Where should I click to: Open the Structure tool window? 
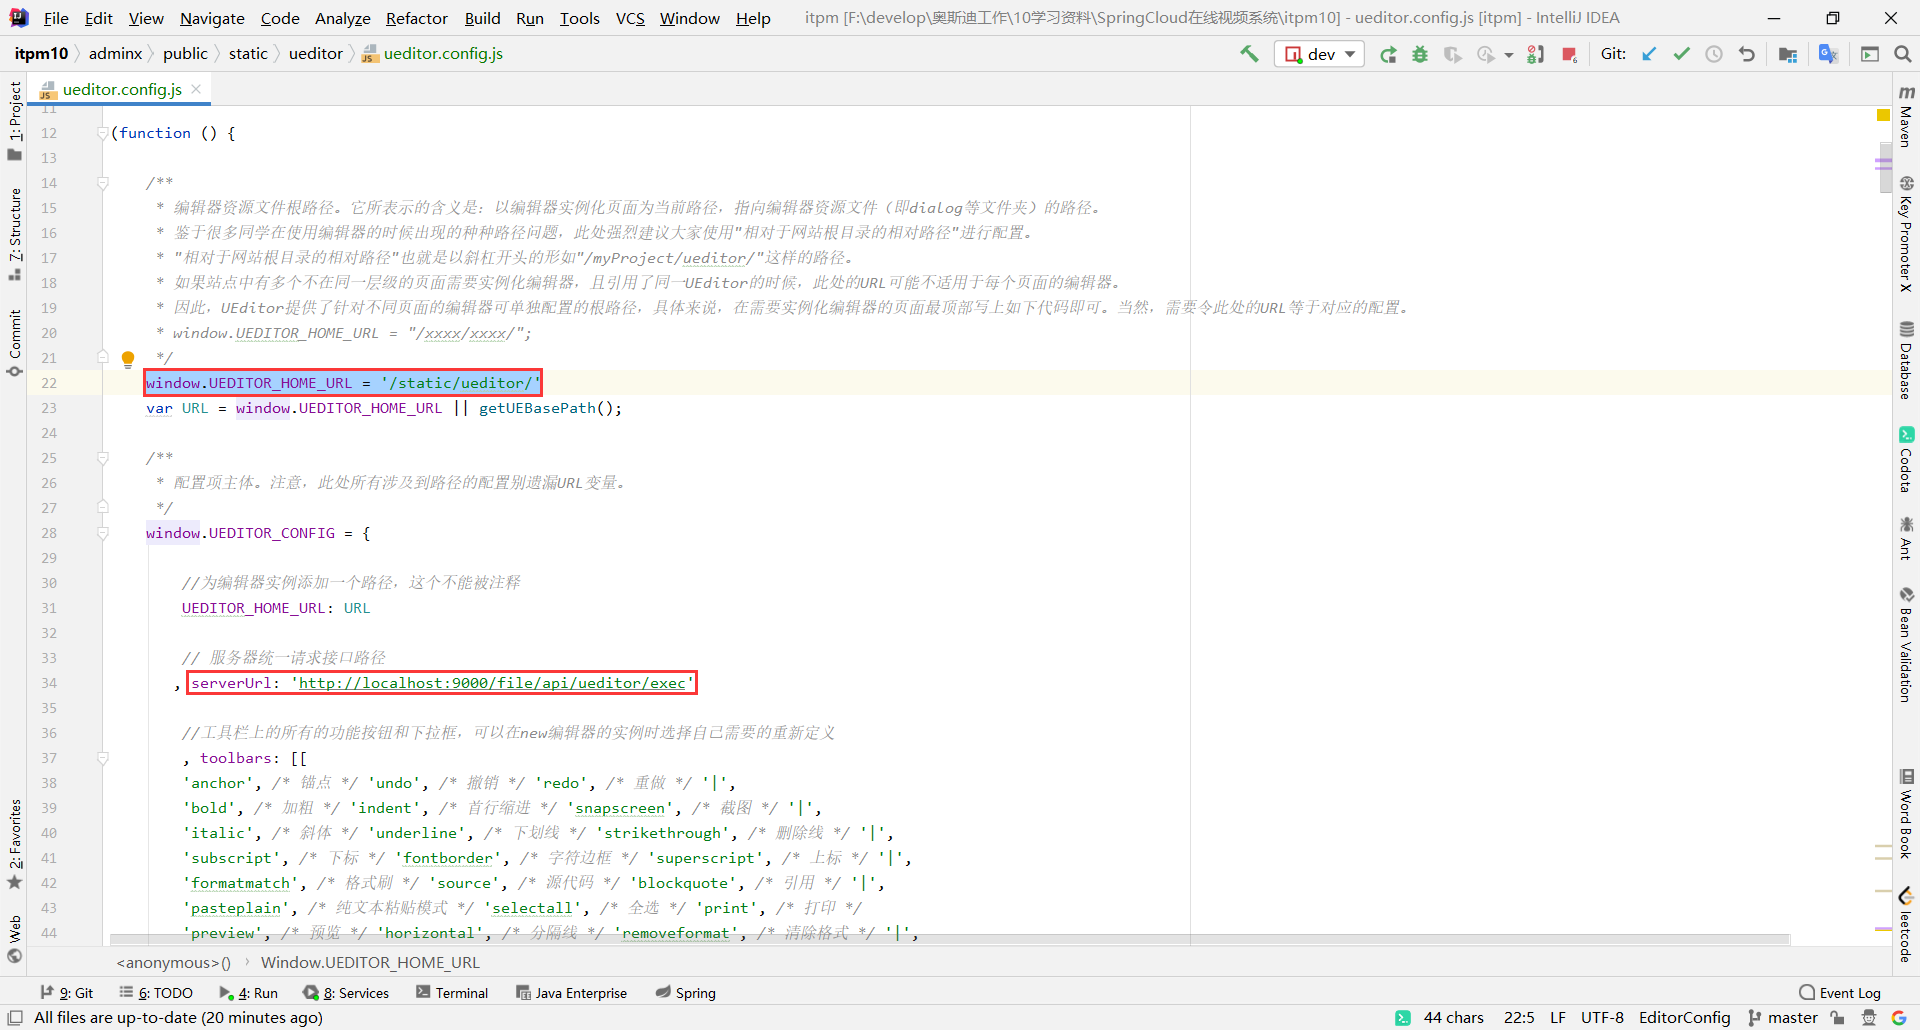tap(14, 234)
